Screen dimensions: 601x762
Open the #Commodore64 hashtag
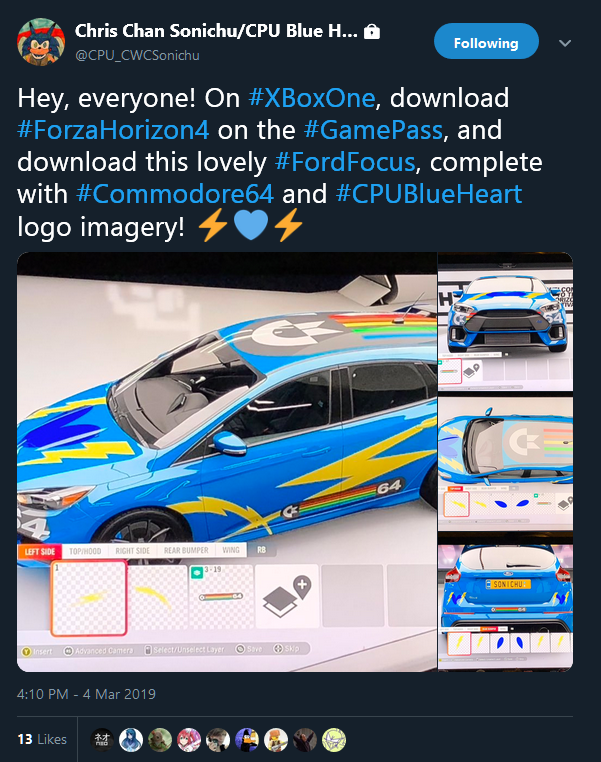pos(175,194)
